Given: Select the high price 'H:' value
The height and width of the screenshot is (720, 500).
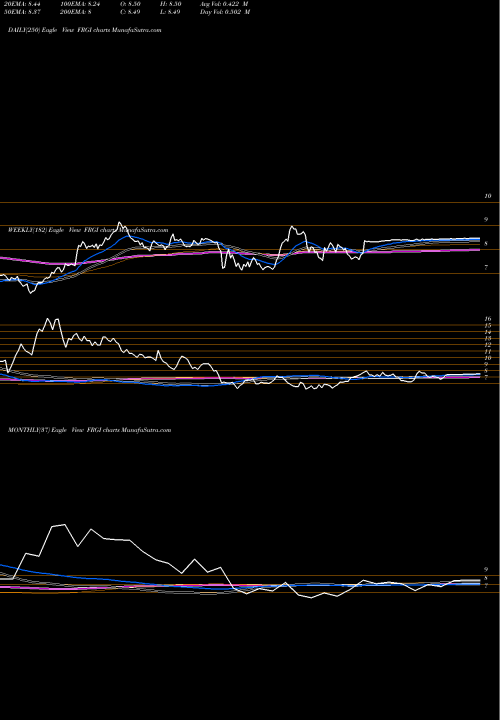Looking at the screenshot, I should (170, 3).
